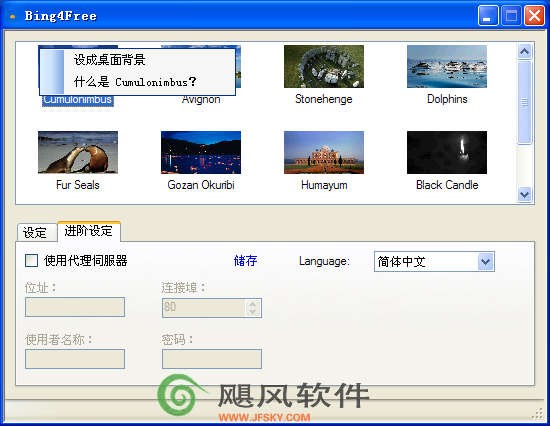This screenshot has width=550, height=426.
Task: Click the Bing4Free title bar icon
Action: click(13, 16)
